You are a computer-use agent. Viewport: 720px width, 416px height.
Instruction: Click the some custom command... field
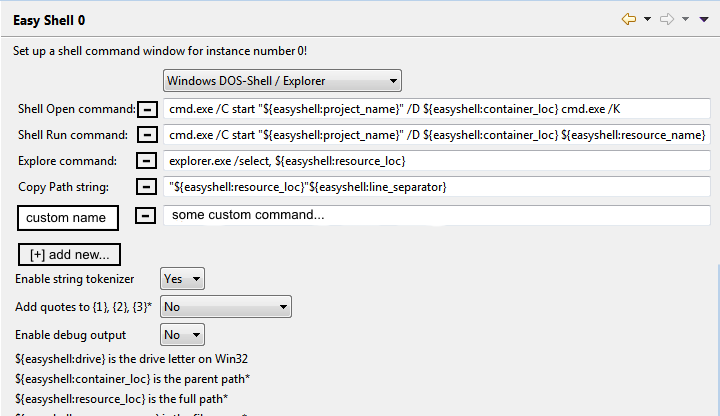[437, 215]
